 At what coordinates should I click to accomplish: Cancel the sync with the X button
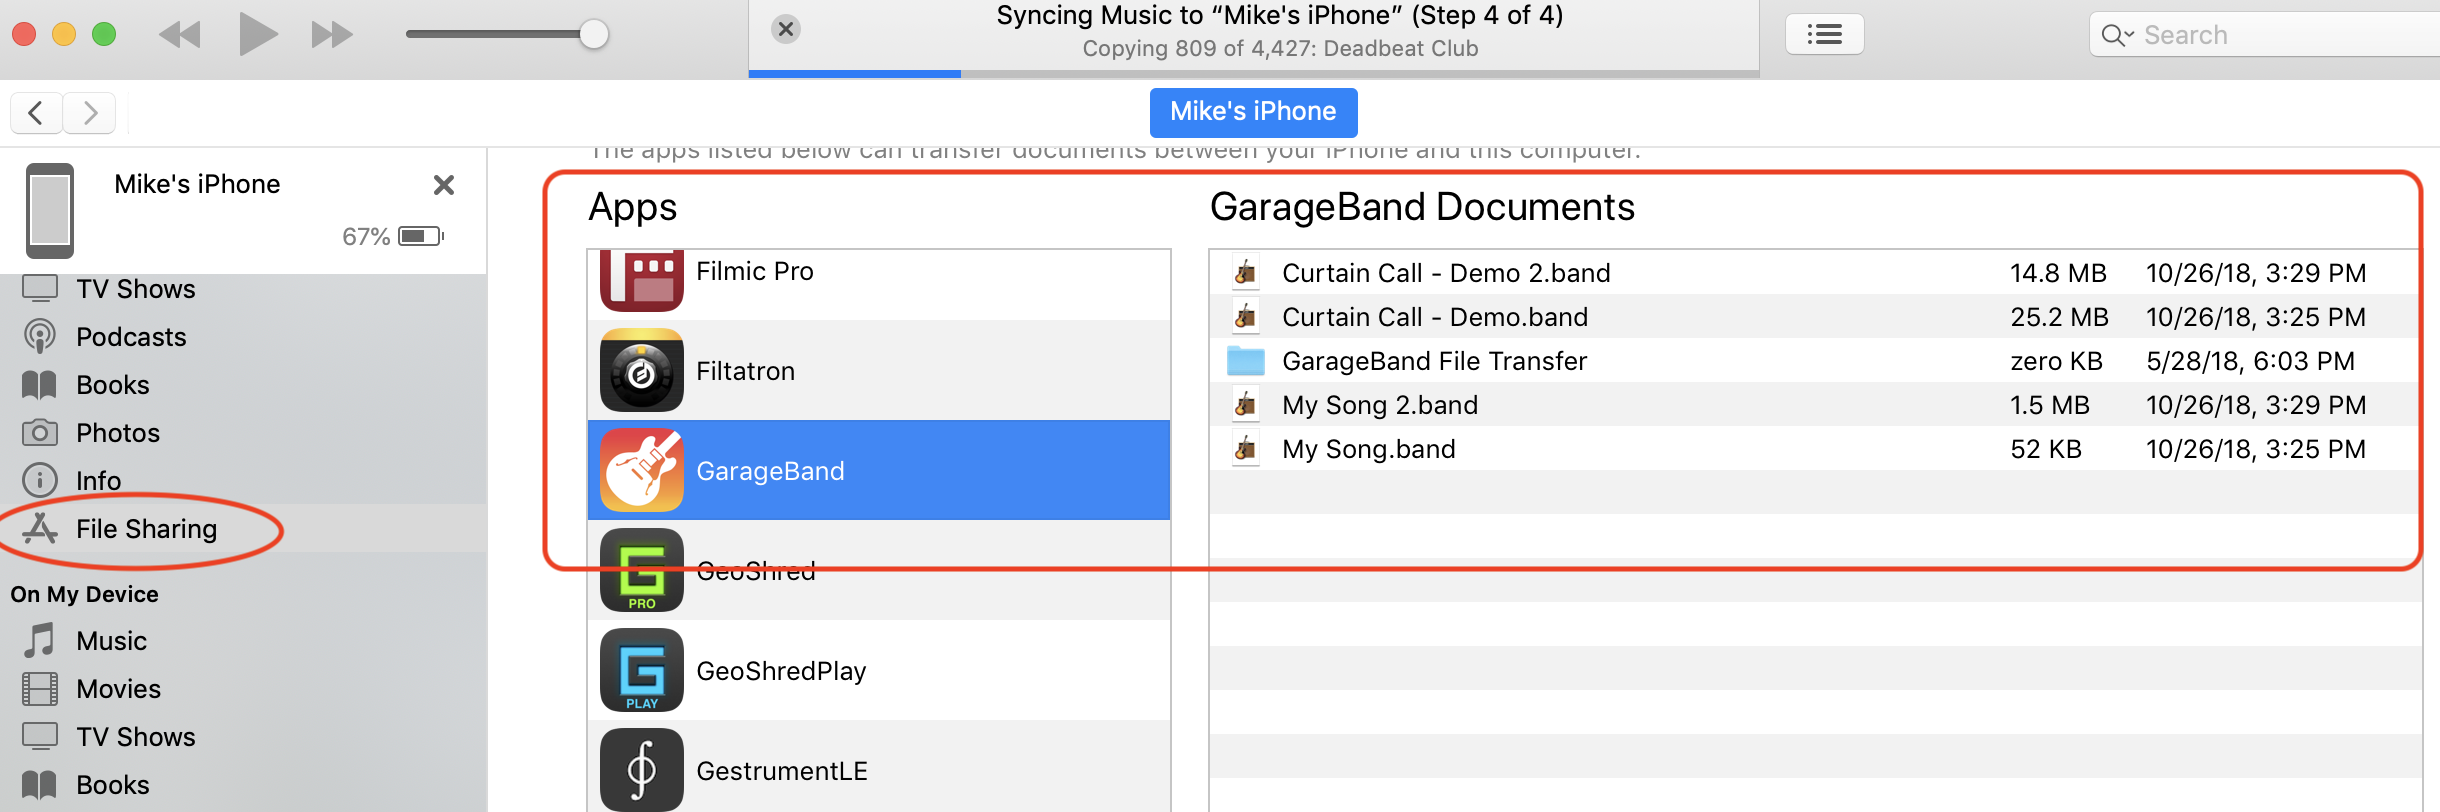(786, 29)
